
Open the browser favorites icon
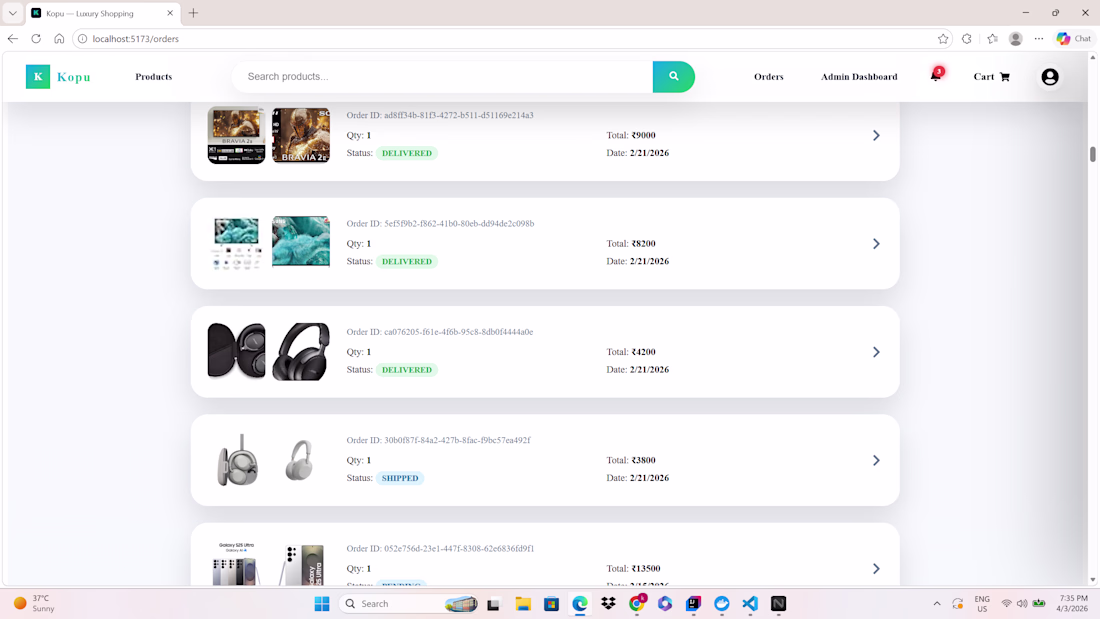point(992,39)
